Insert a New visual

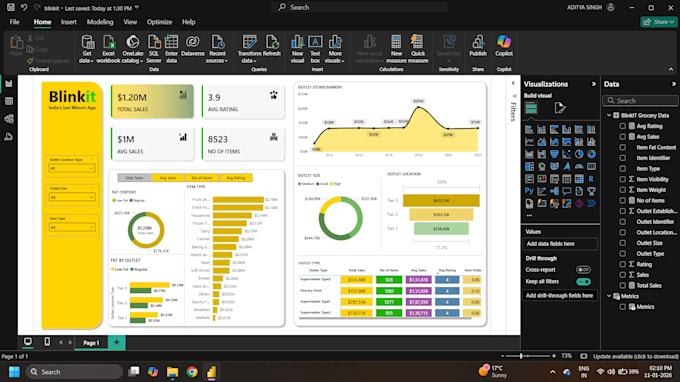pyautogui.click(x=297, y=49)
